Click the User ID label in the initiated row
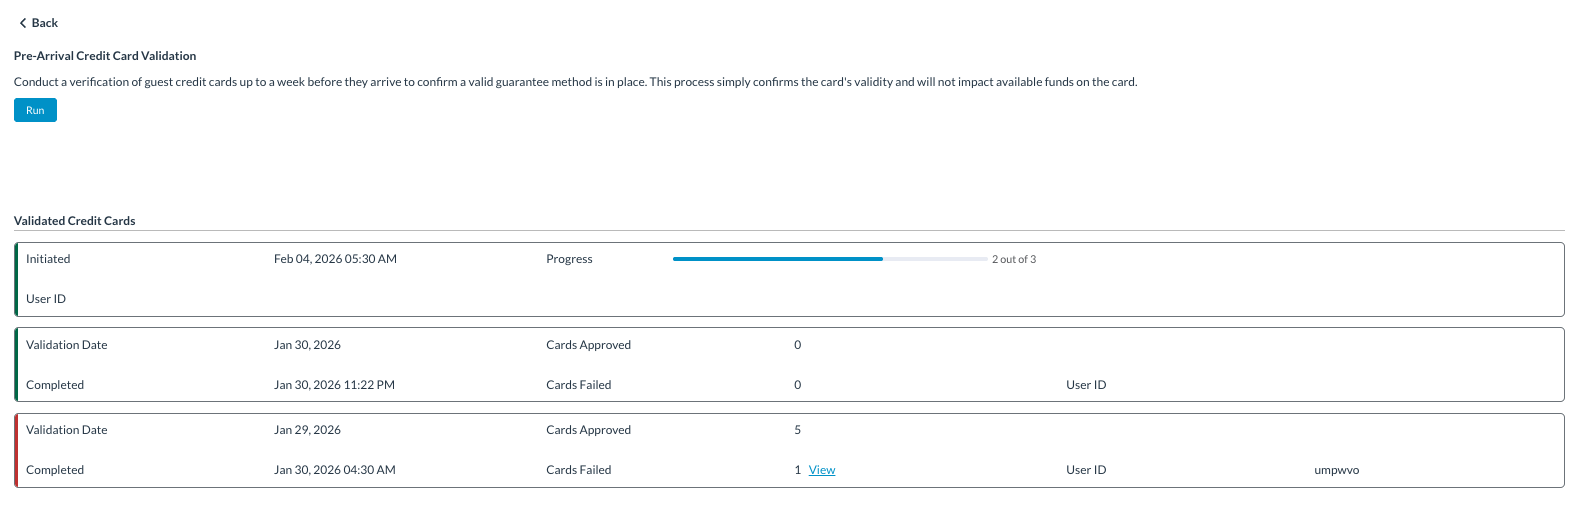The width and height of the screenshot is (1586, 524). click(46, 299)
